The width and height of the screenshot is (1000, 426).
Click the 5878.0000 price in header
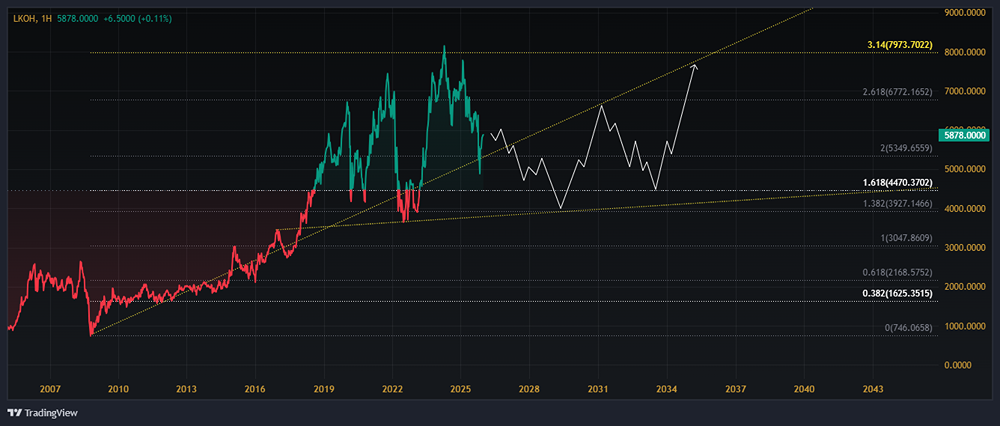[x=77, y=18]
